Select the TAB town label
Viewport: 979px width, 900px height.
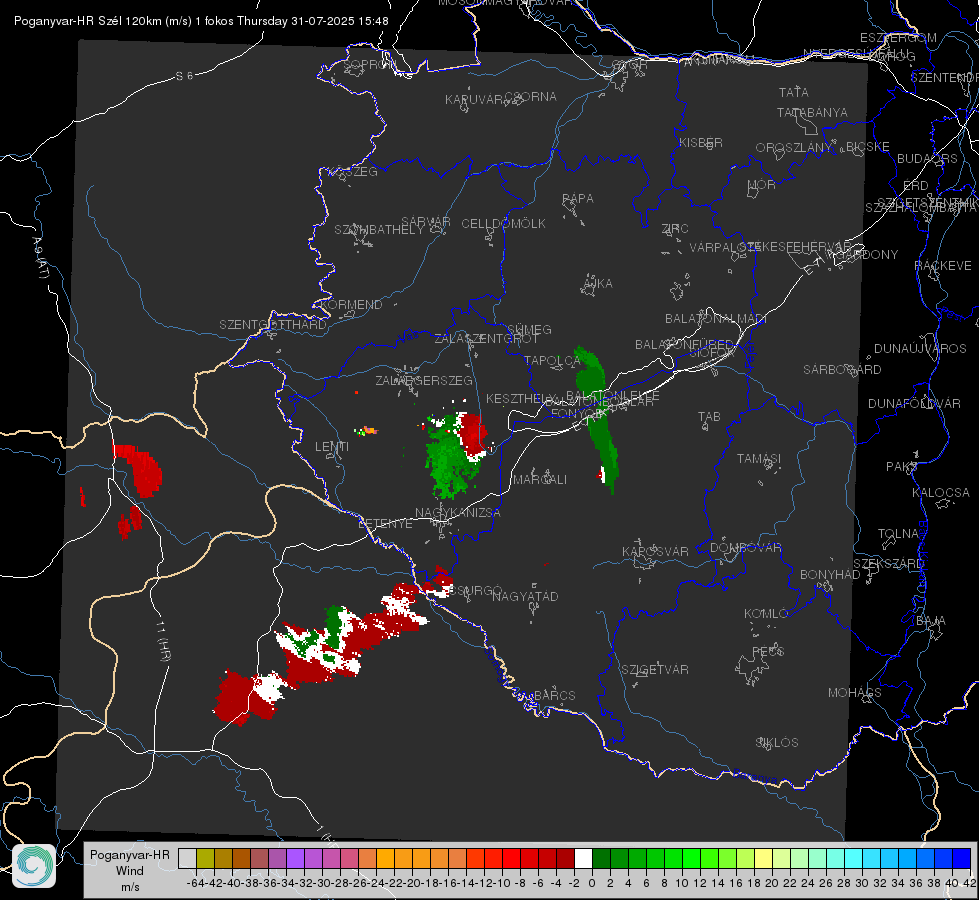coord(709,416)
